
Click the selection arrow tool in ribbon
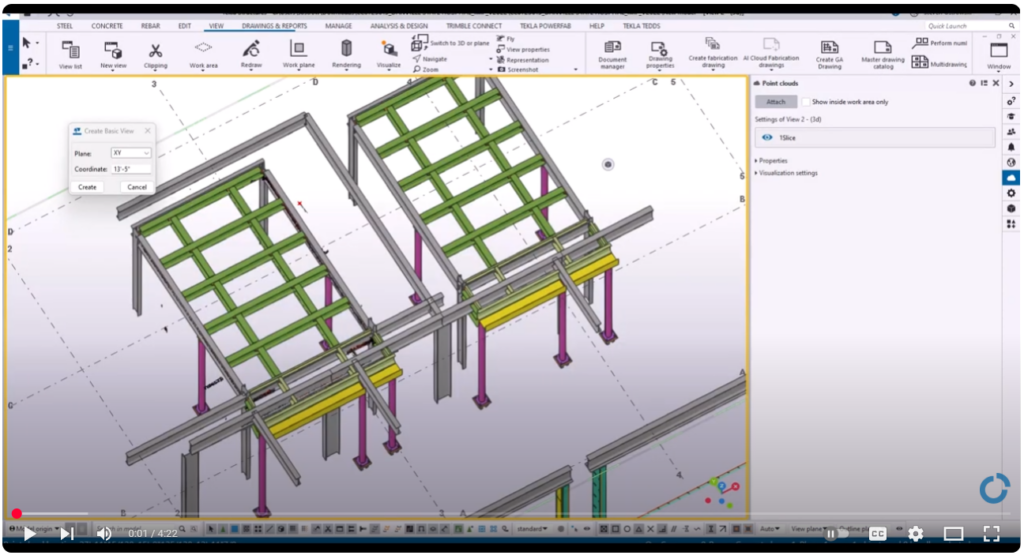pos(27,43)
